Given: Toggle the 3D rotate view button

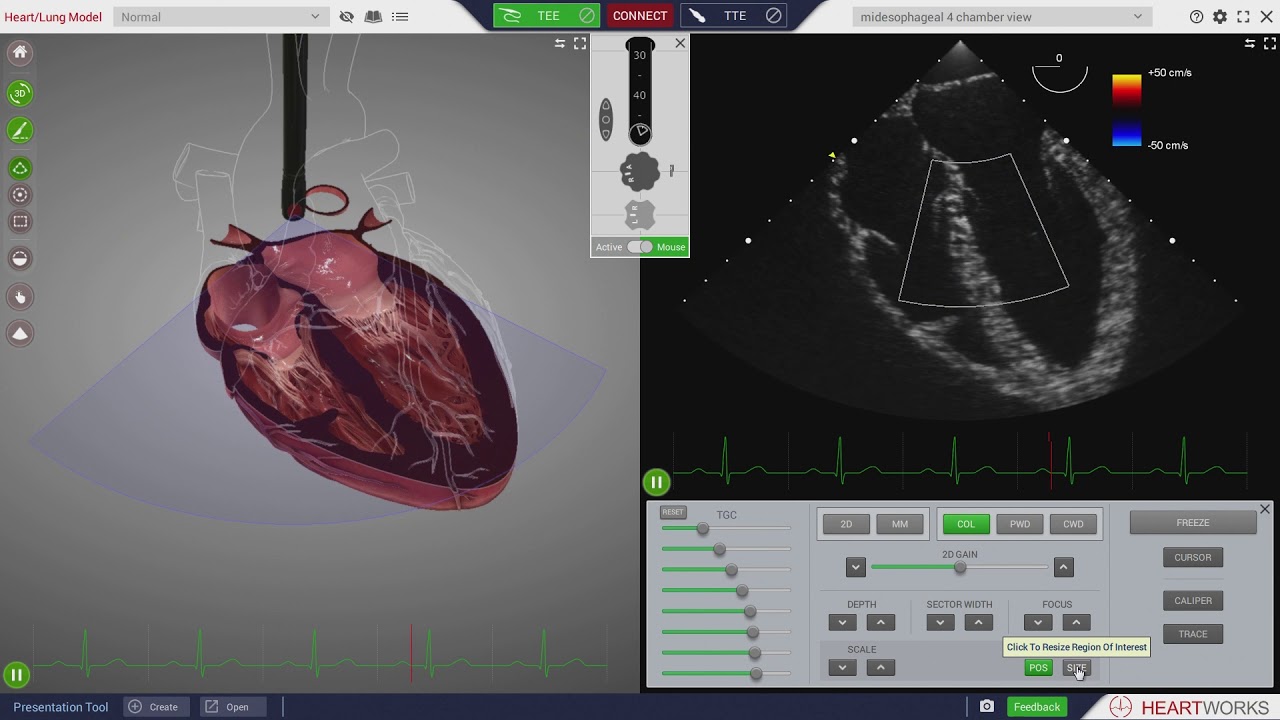Looking at the screenshot, I should coord(20,93).
